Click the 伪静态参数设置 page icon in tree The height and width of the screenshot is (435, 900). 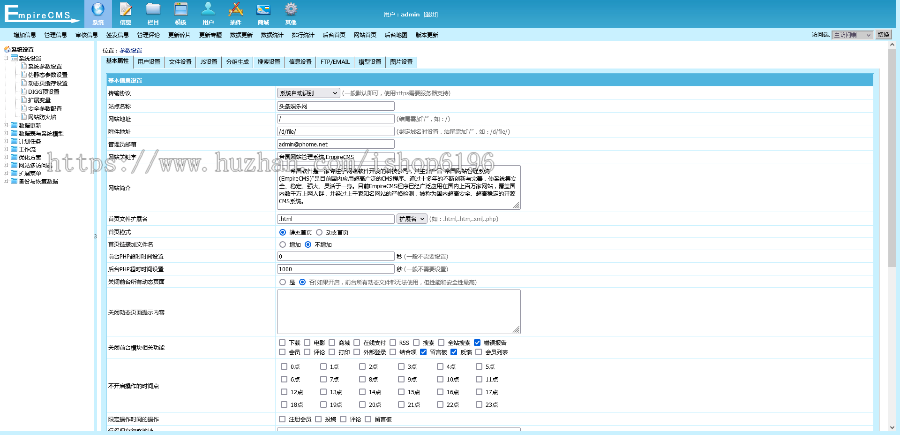pos(24,75)
